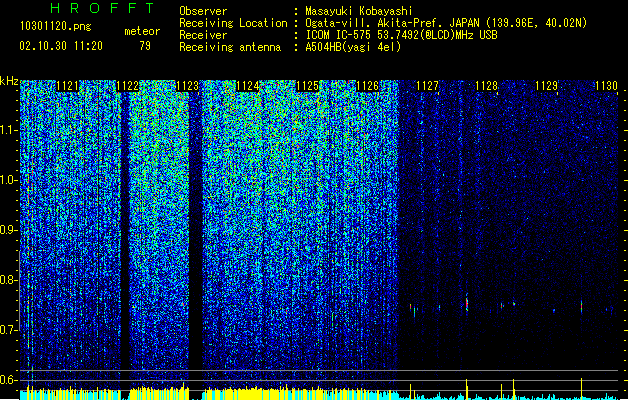Click the 1125 time marker
Image resolution: width=629 pixels, height=400 pixels.
(307, 86)
